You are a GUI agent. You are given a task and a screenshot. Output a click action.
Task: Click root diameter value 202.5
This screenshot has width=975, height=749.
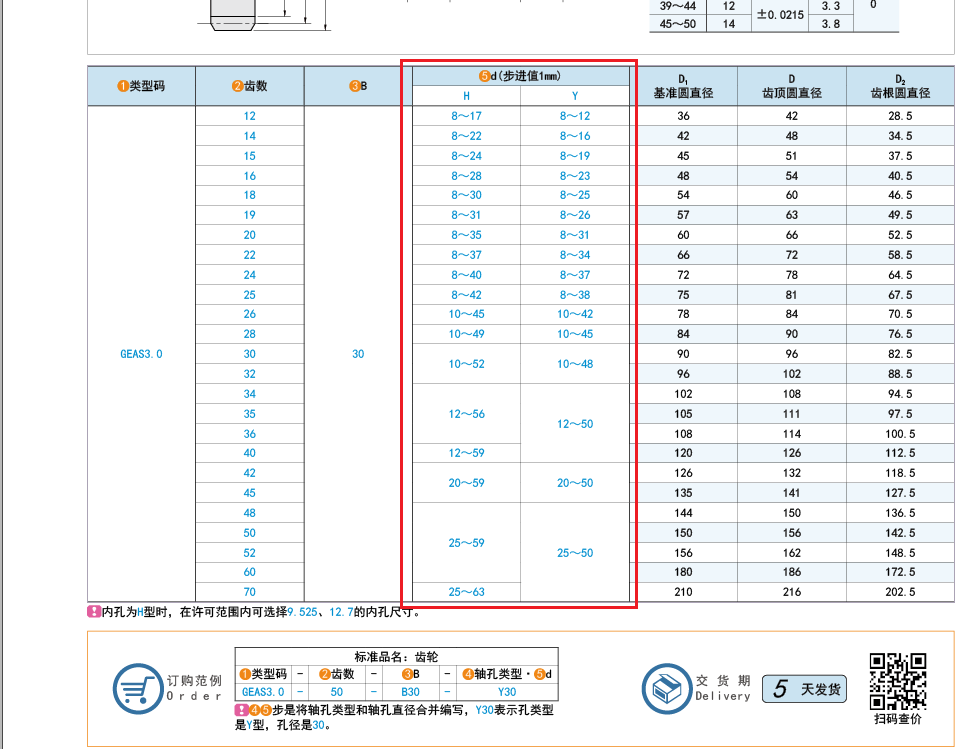(x=900, y=592)
